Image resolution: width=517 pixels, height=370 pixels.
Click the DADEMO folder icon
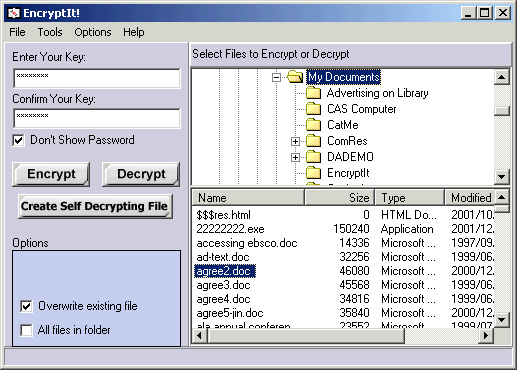click(313, 157)
